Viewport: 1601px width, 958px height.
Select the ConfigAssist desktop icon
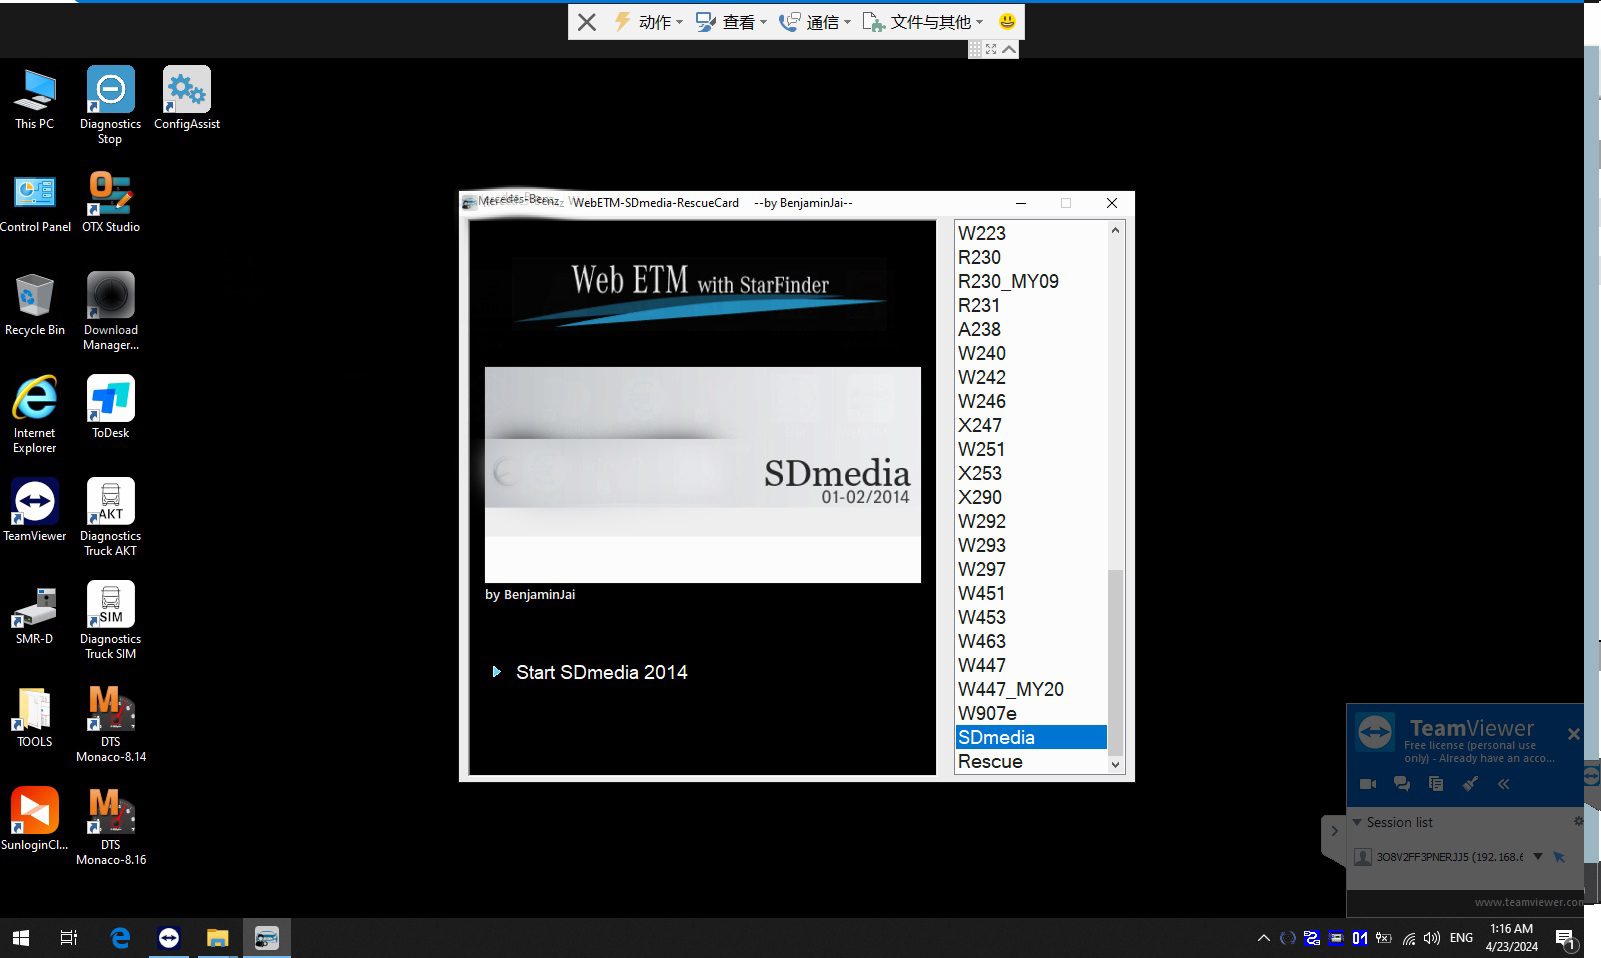coord(187,99)
